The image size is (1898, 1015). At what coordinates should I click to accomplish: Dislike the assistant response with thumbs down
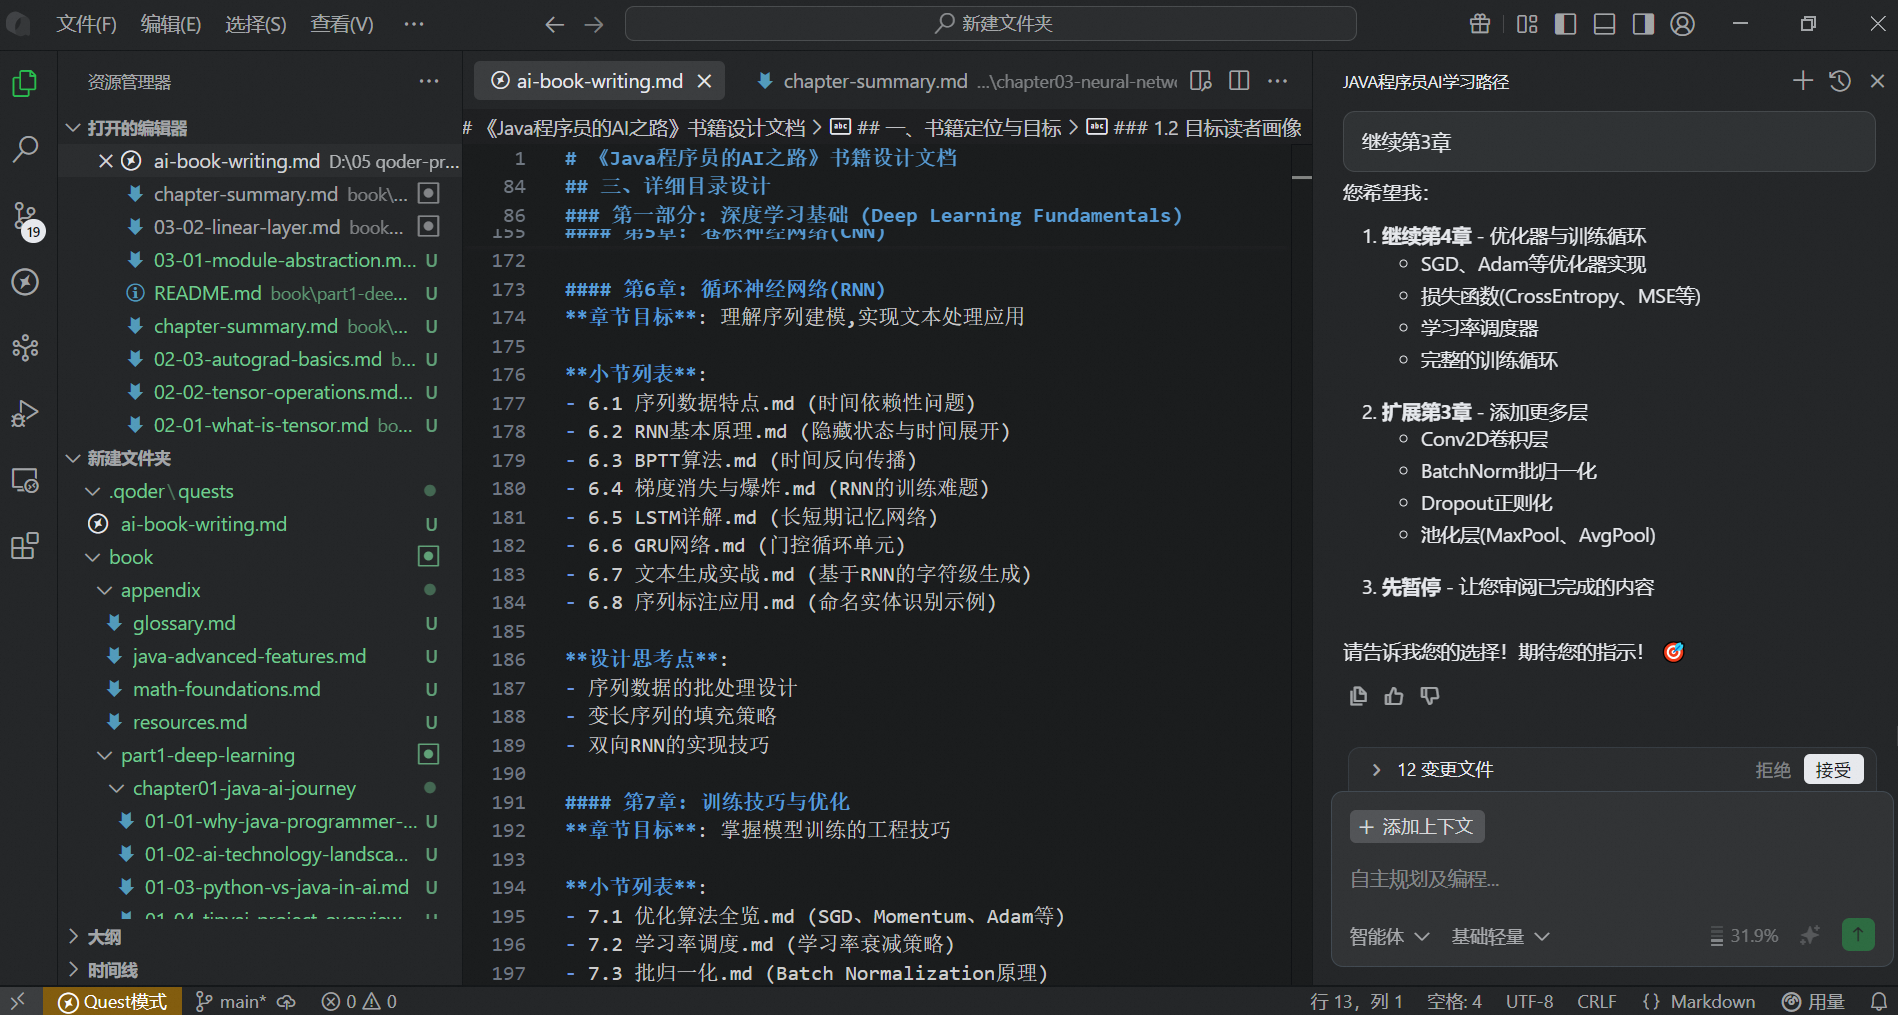1430,696
